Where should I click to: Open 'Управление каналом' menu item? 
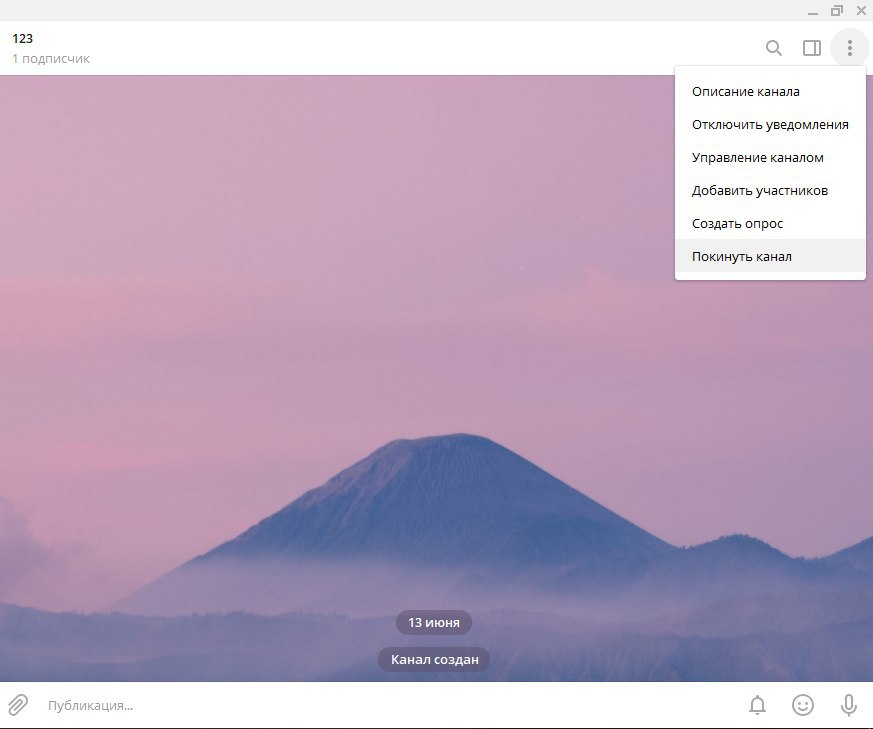pos(770,157)
